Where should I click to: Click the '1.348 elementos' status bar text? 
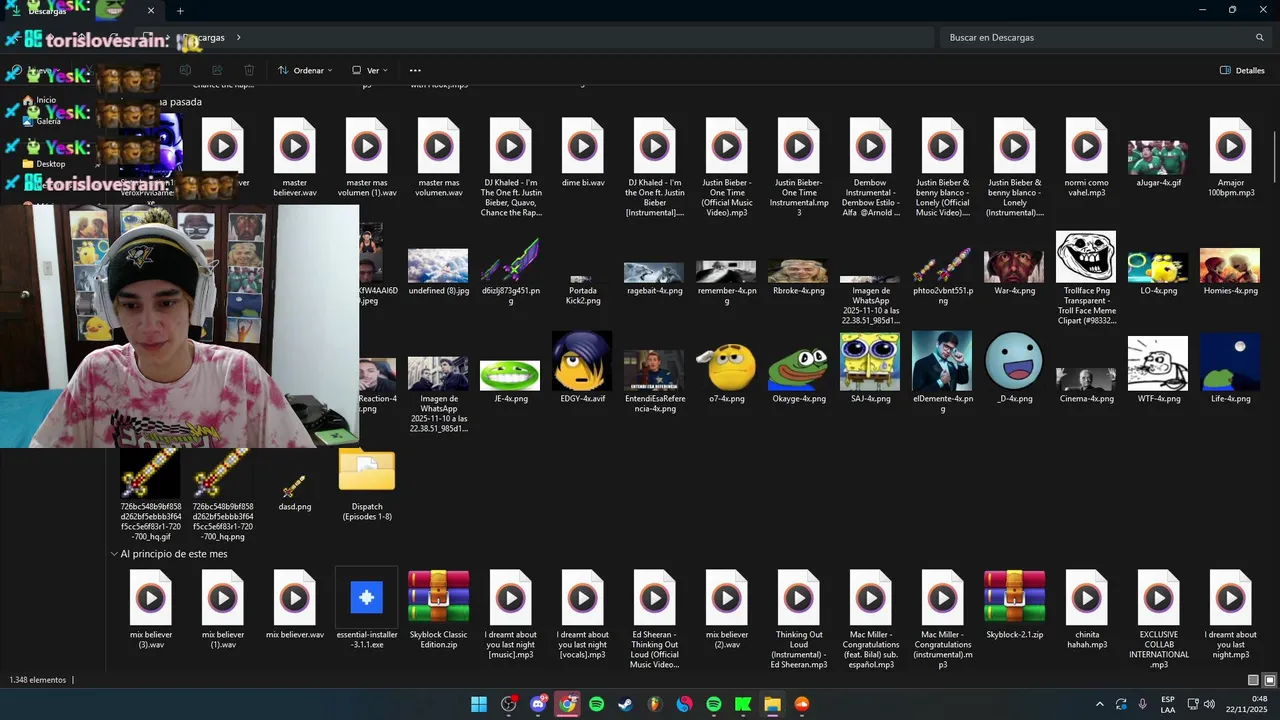click(x=38, y=680)
